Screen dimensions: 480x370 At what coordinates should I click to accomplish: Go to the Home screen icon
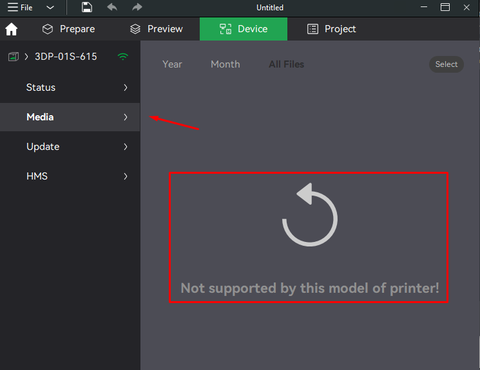(x=11, y=29)
